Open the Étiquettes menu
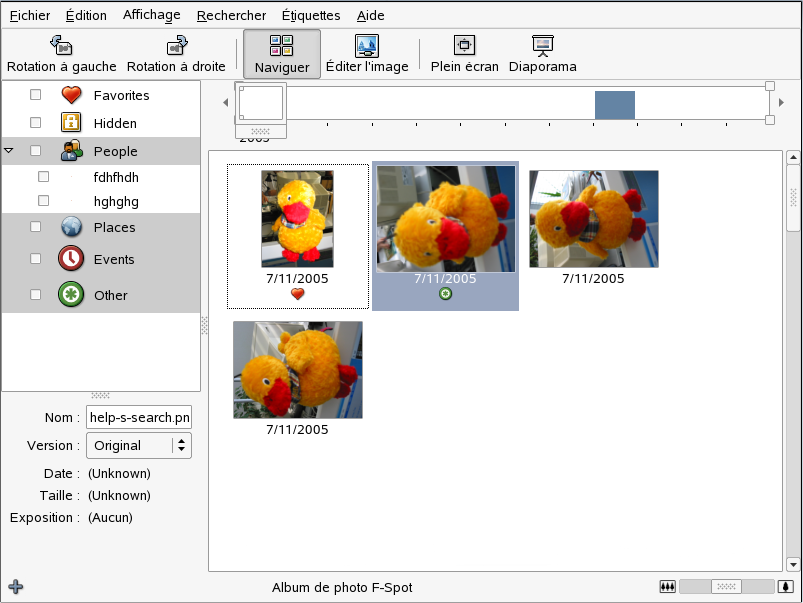803x603 pixels. [x=311, y=15]
